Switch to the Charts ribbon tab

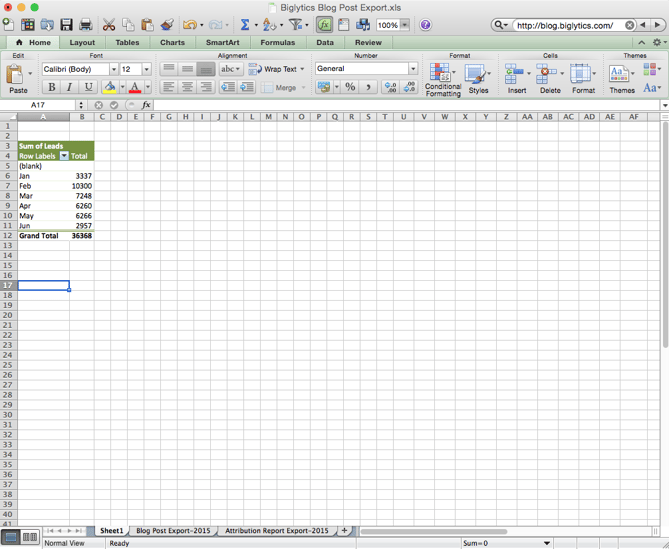click(x=172, y=43)
